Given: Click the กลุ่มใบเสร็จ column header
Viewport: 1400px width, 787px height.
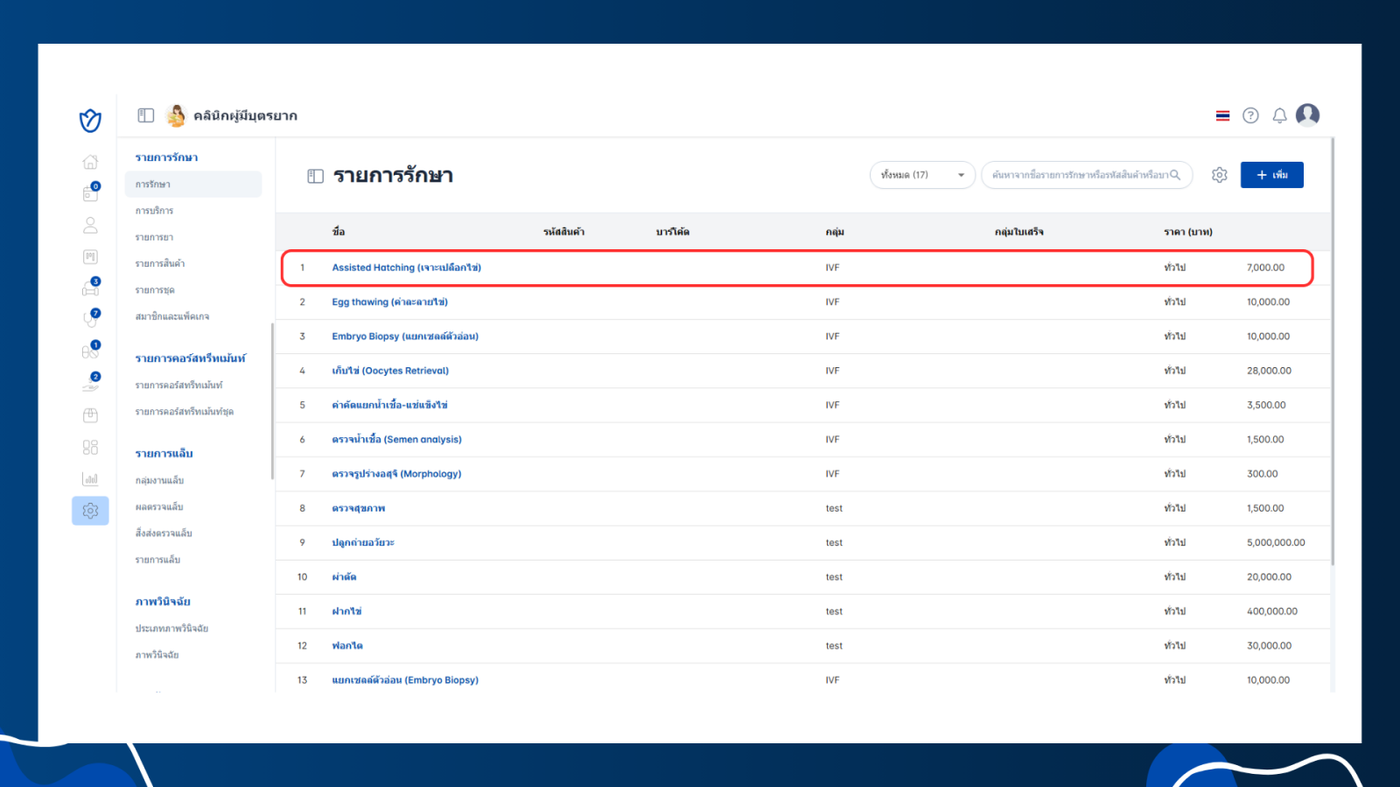Looking at the screenshot, I should point(1019,232).
